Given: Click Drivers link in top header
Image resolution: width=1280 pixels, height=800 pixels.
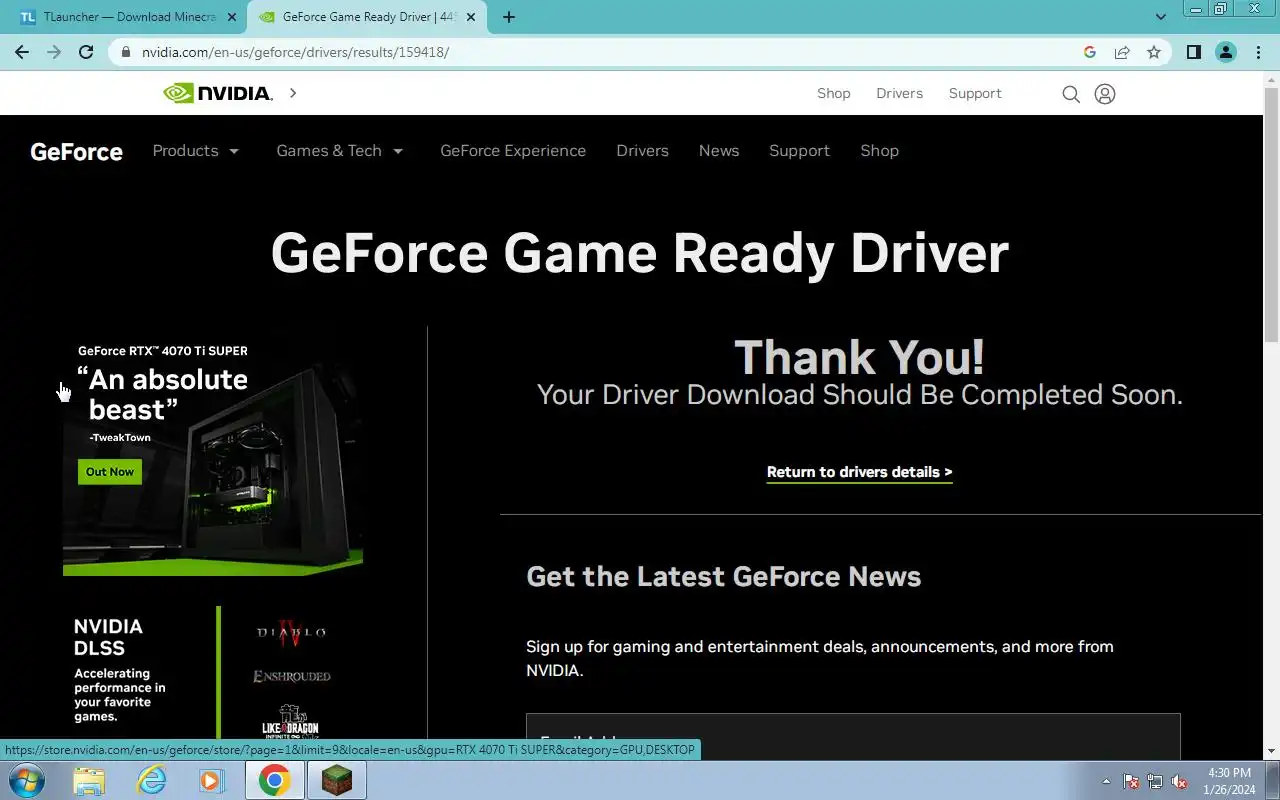Looking at the screenshot, I should tap(899, 93).
